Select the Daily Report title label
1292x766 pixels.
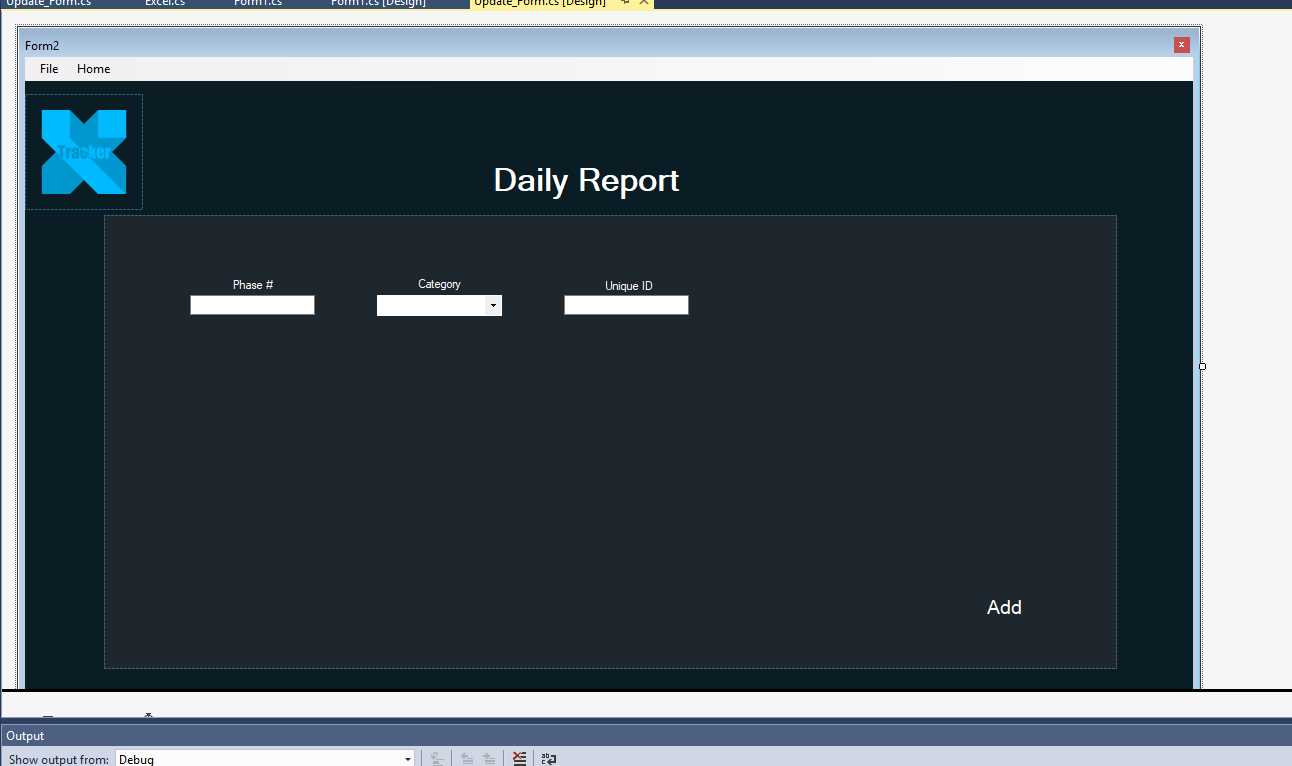point(586,180)
